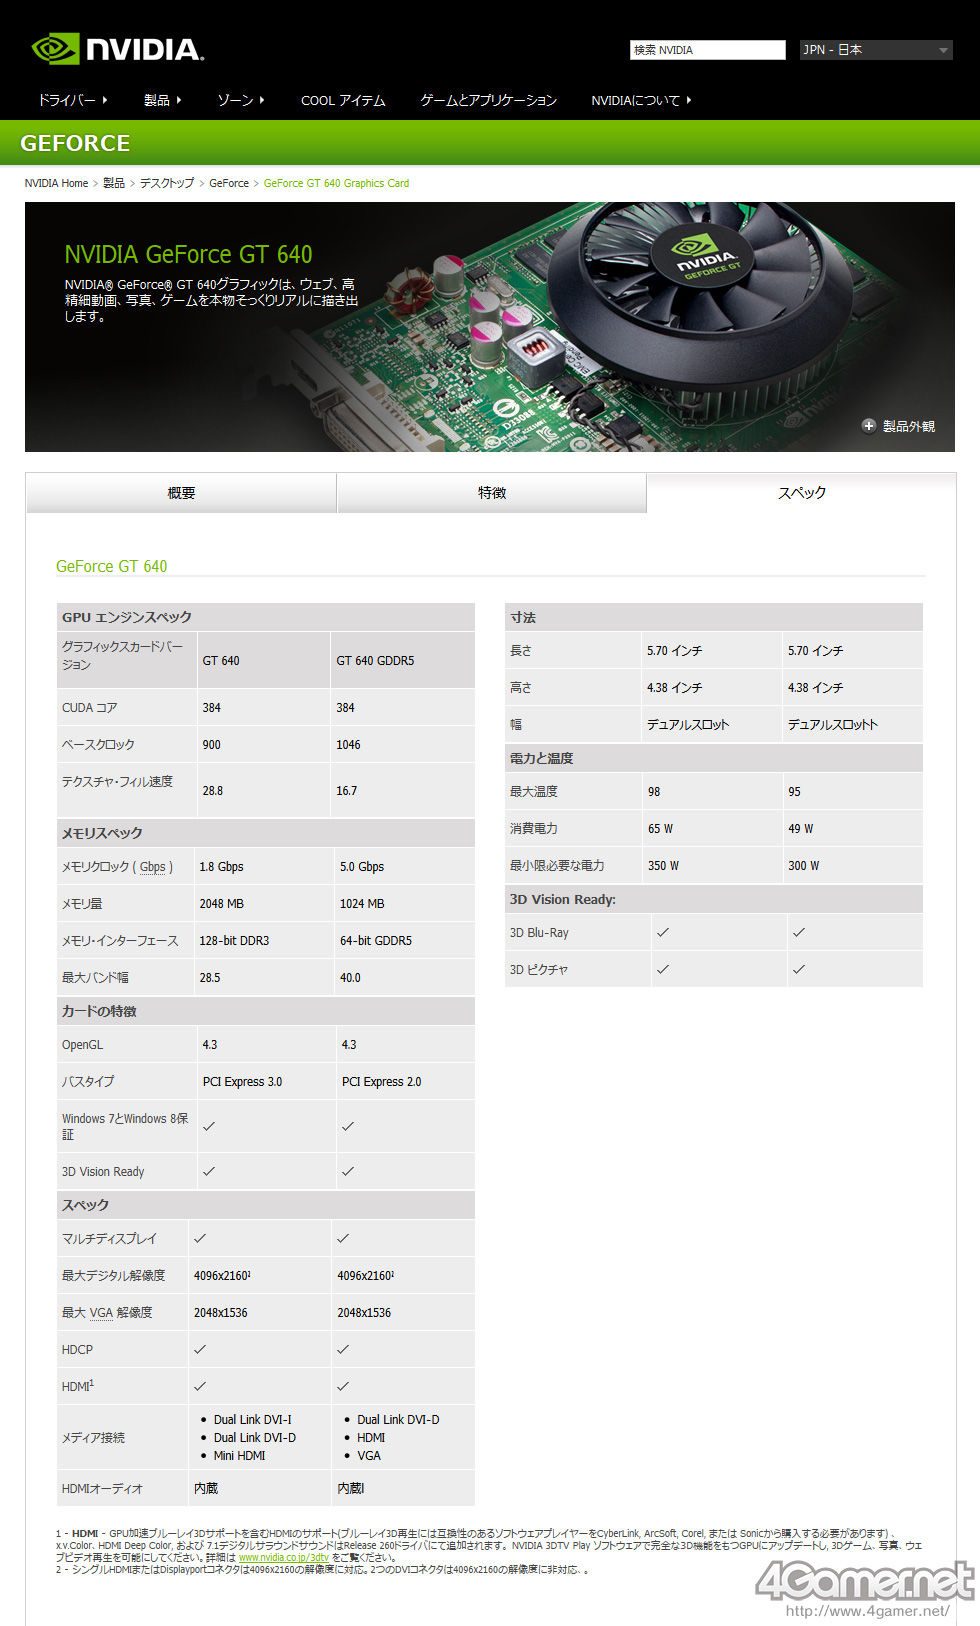Expand the ドライバー menu
This screenshot has height=1626, width=980.
(x=72, y=100)
